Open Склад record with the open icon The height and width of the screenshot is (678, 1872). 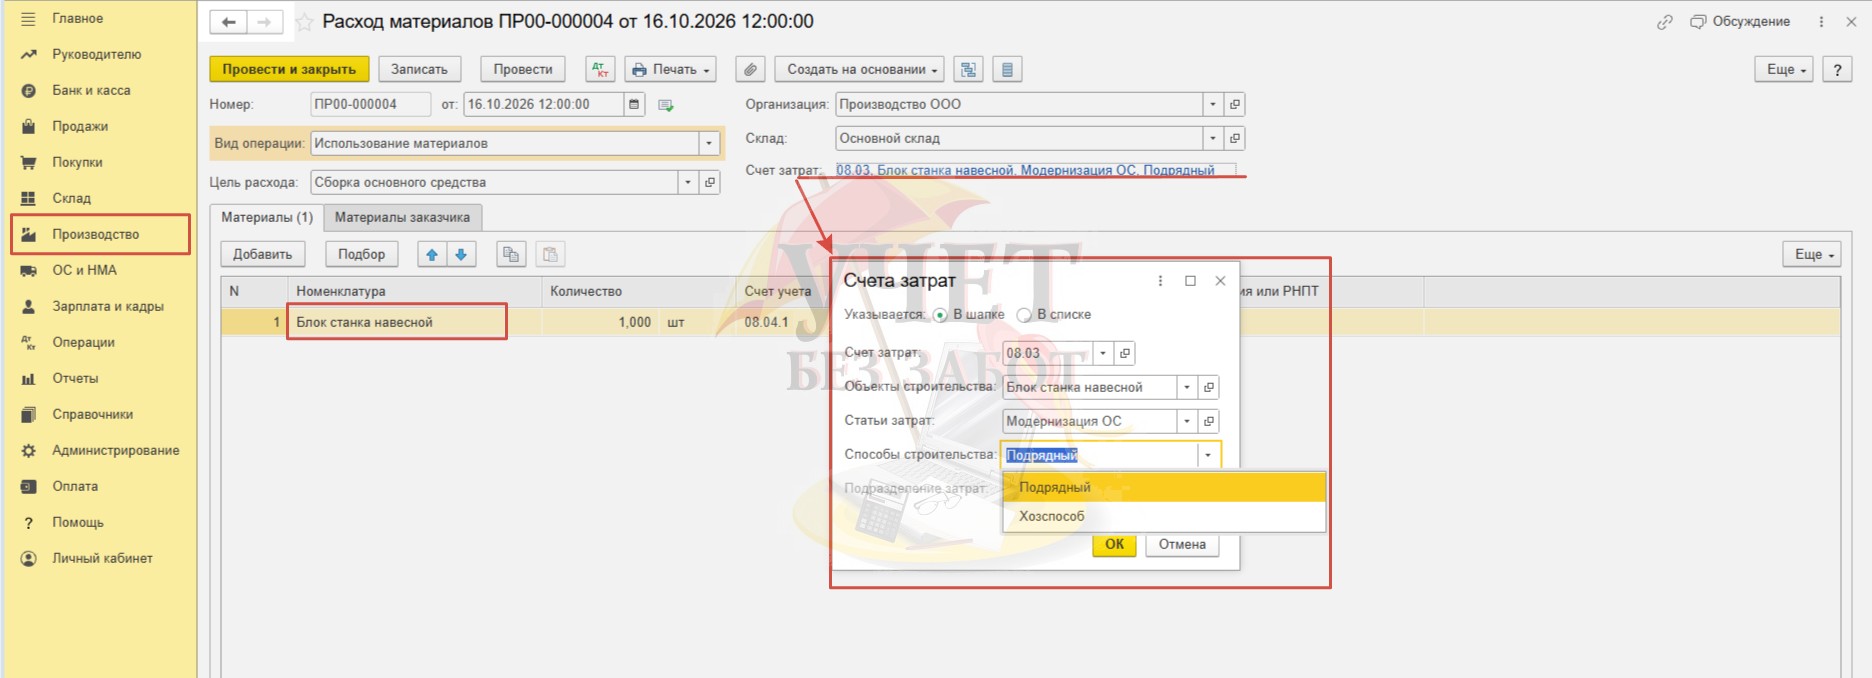click(1235, 138)
